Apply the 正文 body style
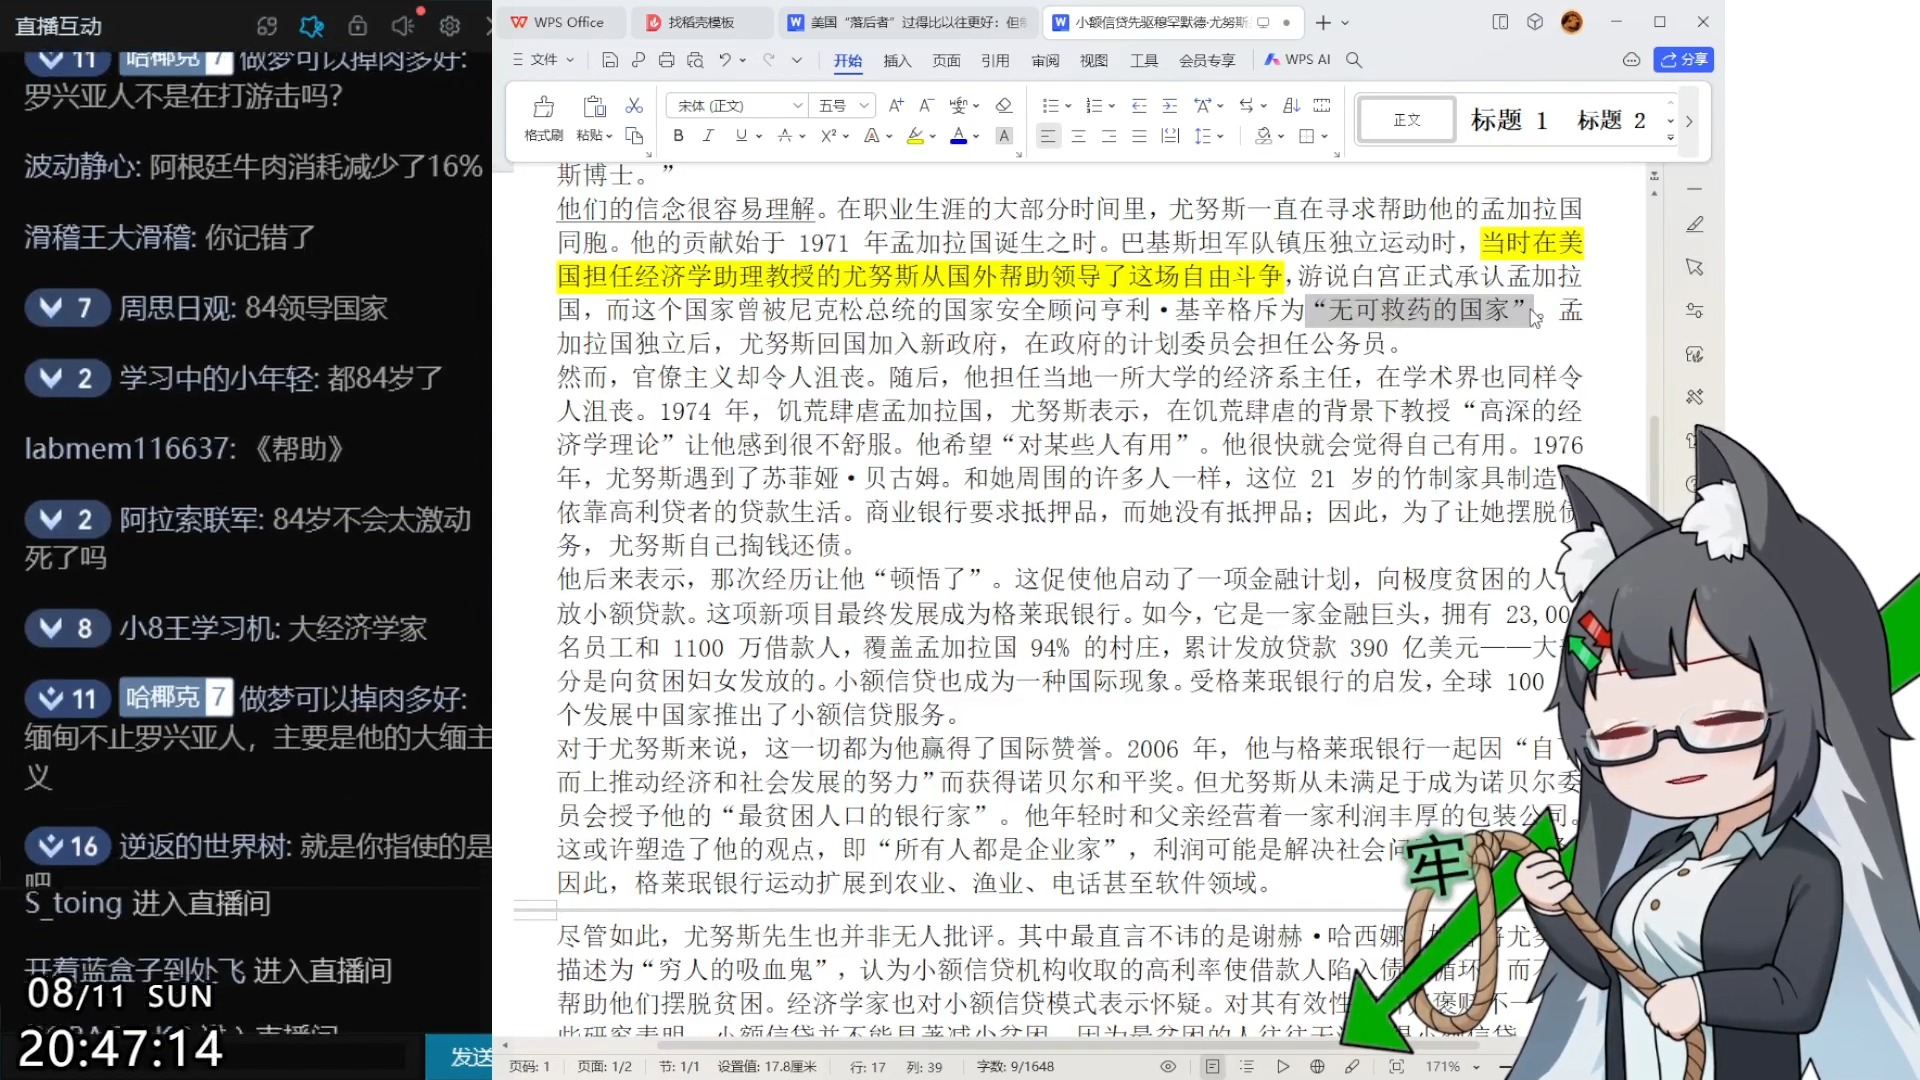 (1406, 120)
